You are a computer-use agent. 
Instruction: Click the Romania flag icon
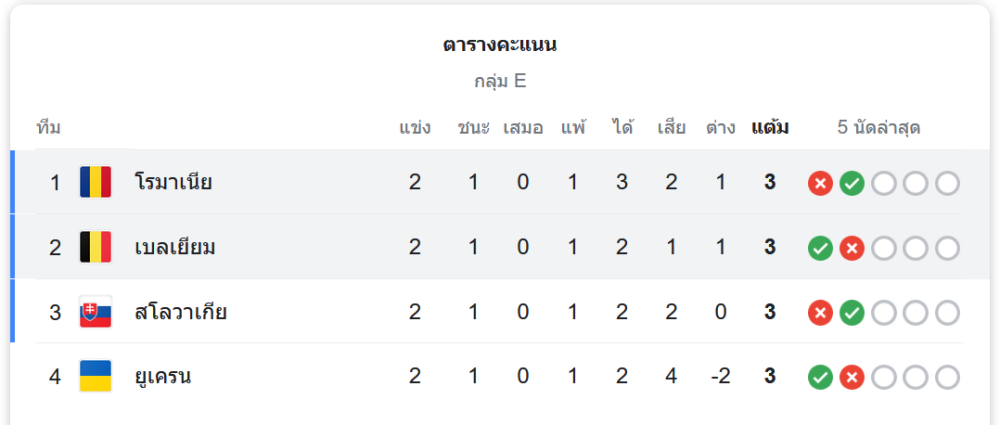(95, 182)
